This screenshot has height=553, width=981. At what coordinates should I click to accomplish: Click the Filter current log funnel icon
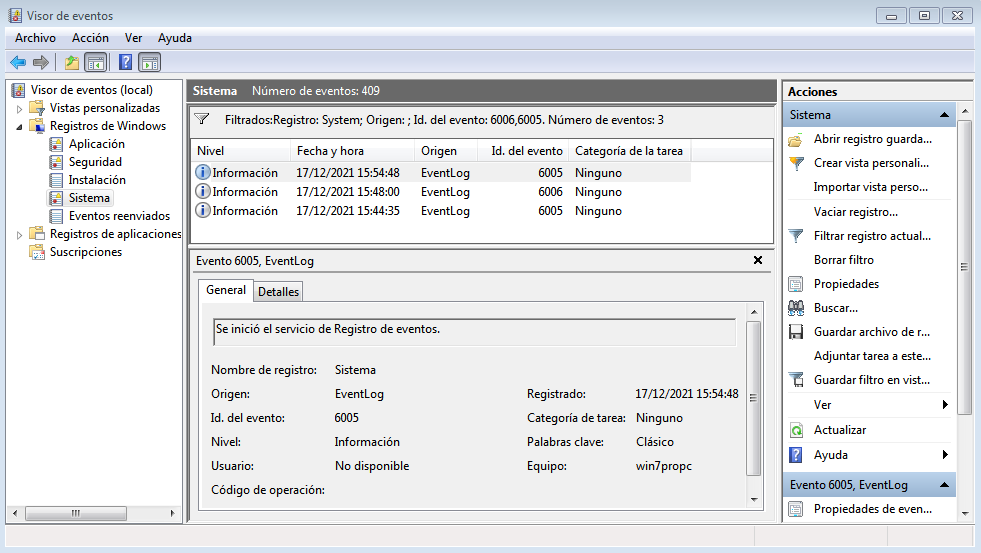796,236
